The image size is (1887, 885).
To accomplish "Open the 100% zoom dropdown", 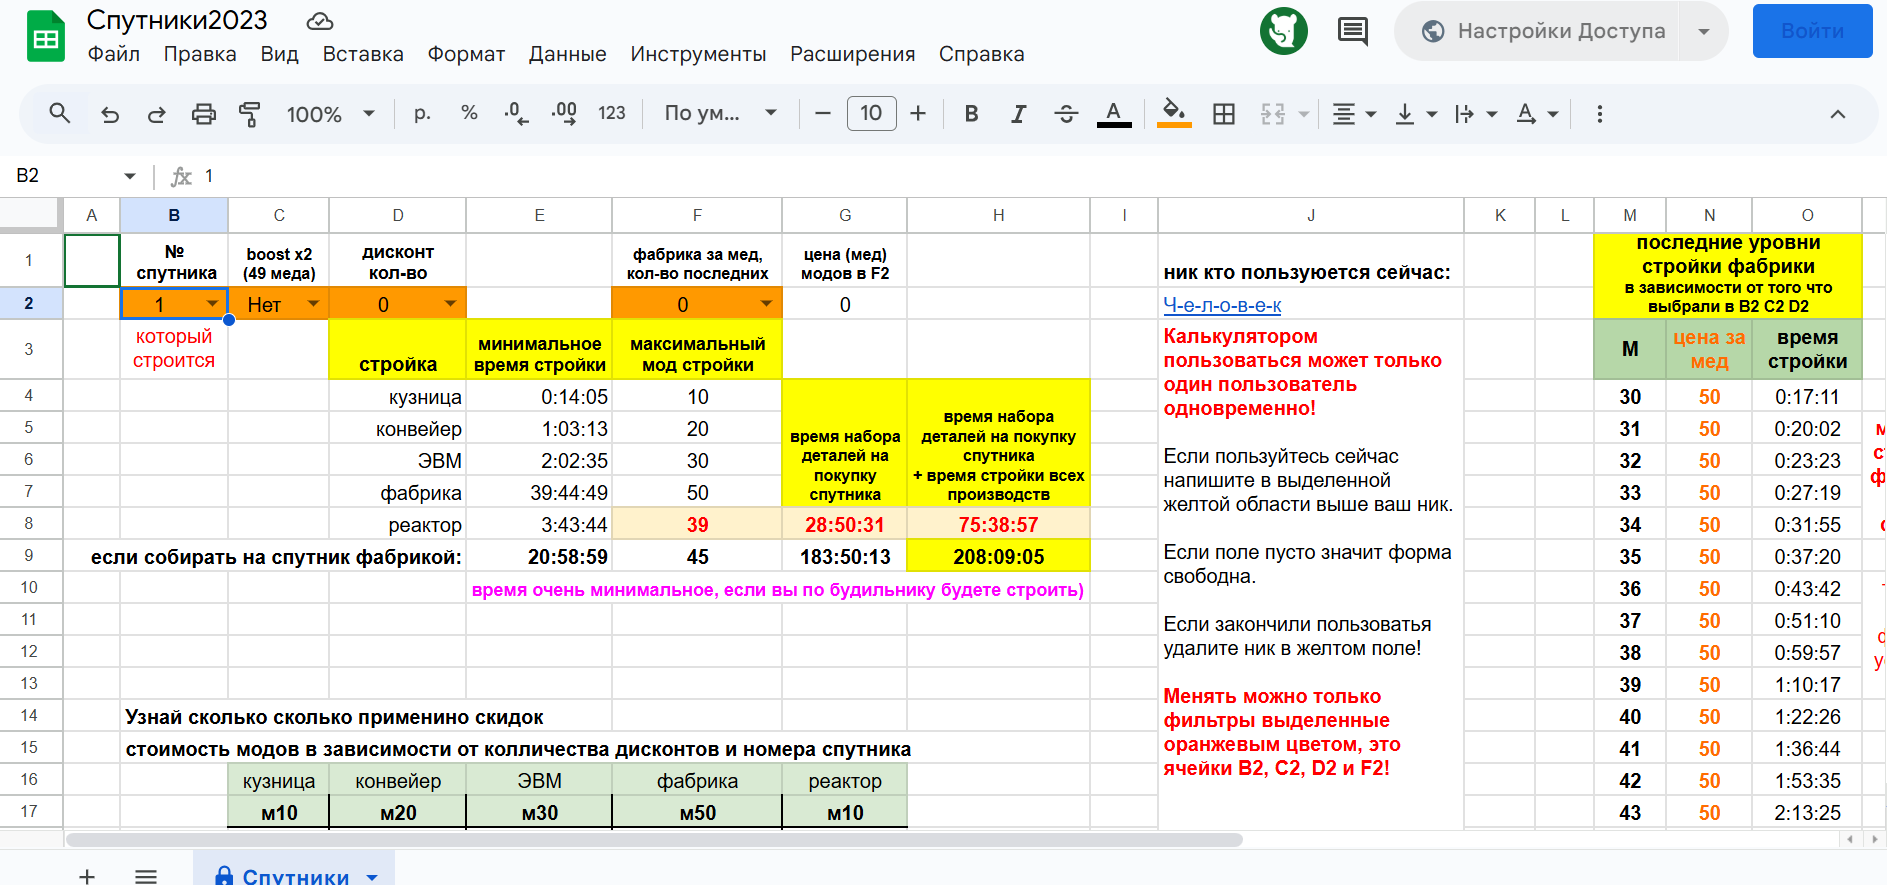I will [331, 114].
